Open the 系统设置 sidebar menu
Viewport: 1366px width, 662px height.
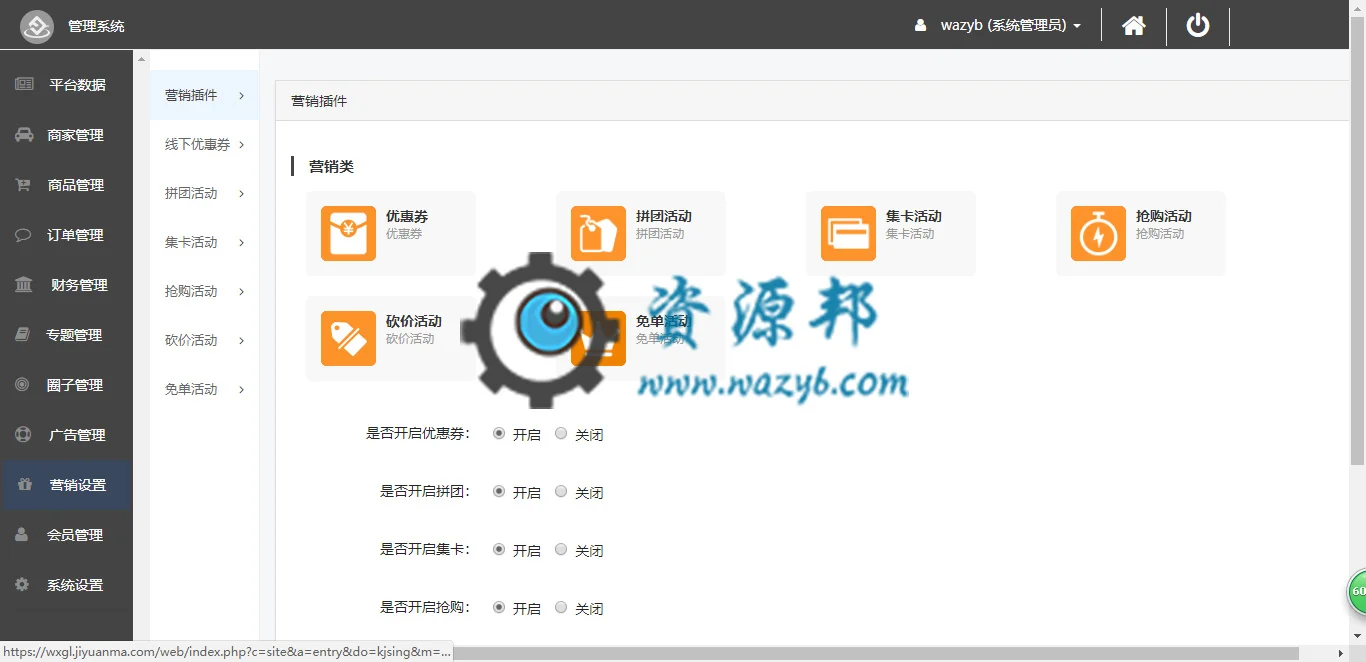tap(66, 585)
